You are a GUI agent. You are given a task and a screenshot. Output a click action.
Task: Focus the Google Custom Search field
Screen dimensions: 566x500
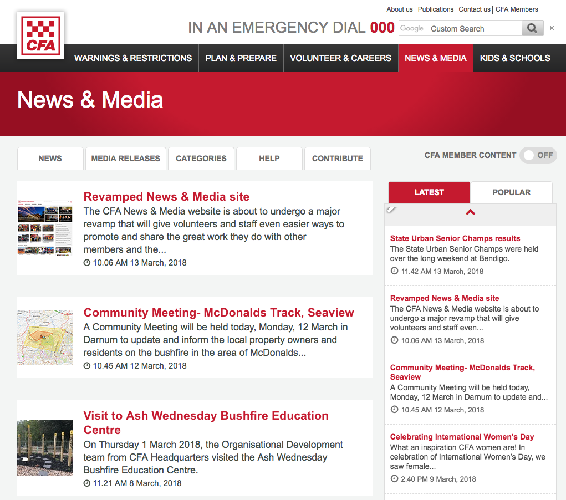click(x=461, y=28)
